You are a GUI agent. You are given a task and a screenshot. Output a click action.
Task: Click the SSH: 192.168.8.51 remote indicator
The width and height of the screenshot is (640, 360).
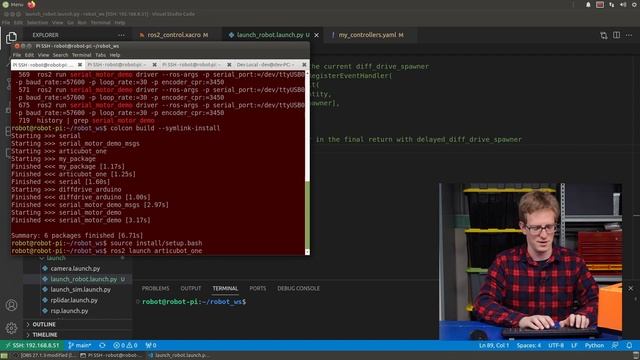(32, 345)
